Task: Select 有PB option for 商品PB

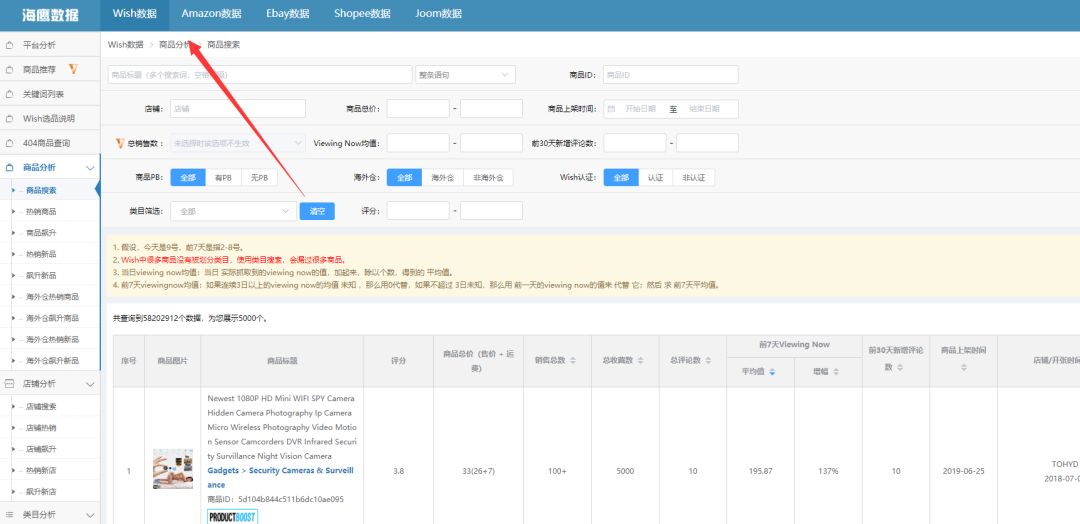Action: click(x=222, y=177)
